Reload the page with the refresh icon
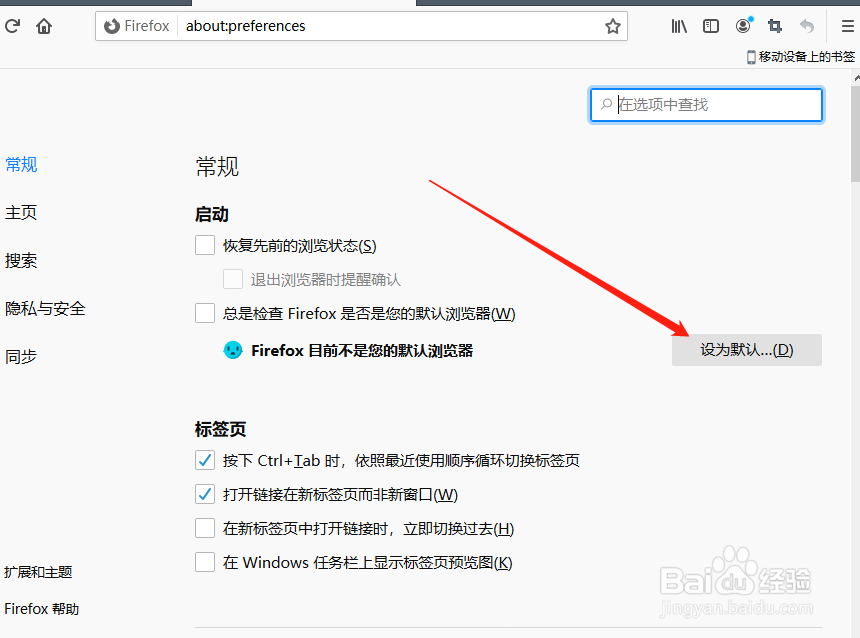The height and width of the screenshot is (638, 860). tap(13, 26)
